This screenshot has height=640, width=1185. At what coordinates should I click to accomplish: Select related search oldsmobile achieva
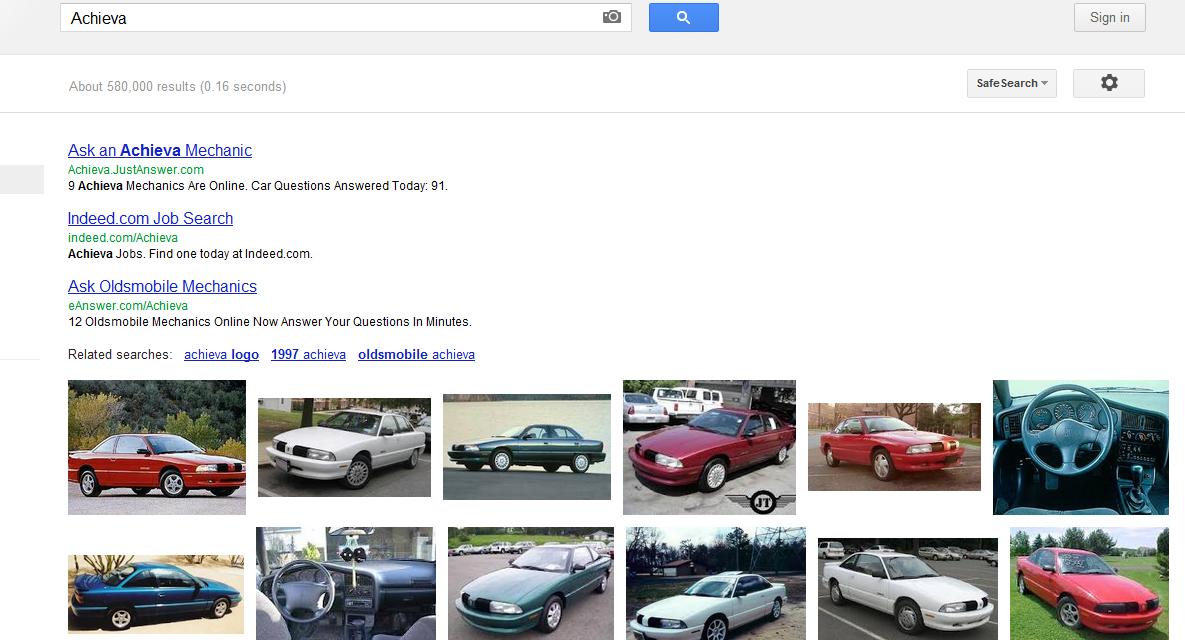point(416,354)
